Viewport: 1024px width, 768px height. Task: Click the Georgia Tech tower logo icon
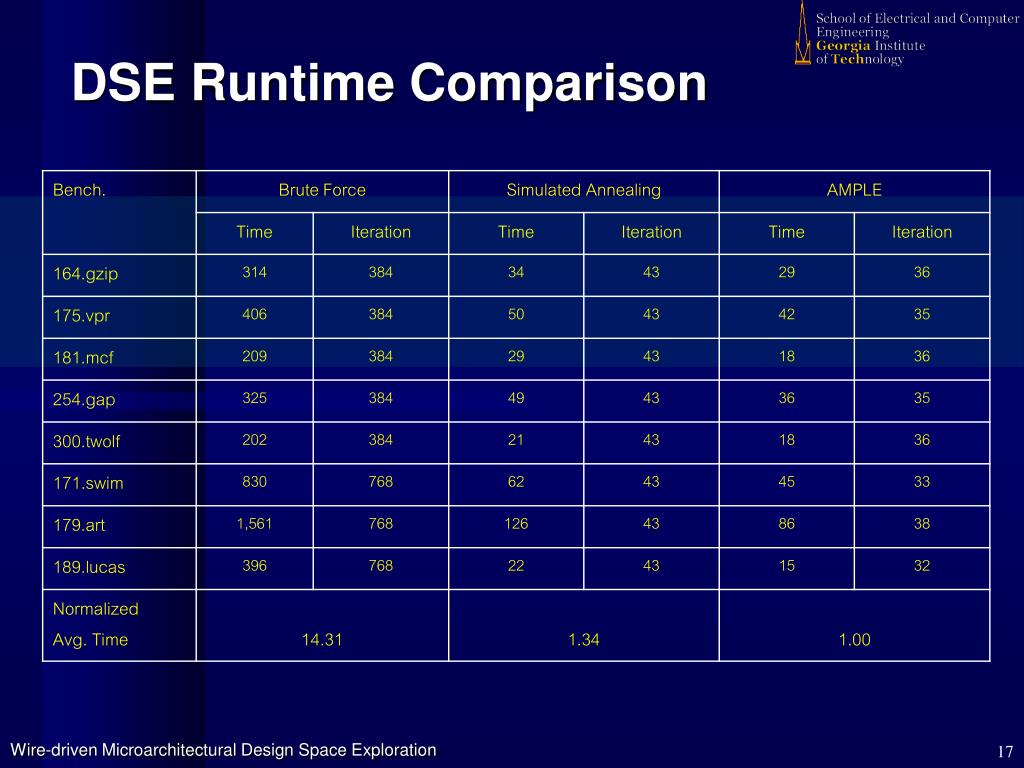click(x=803, y=33)
